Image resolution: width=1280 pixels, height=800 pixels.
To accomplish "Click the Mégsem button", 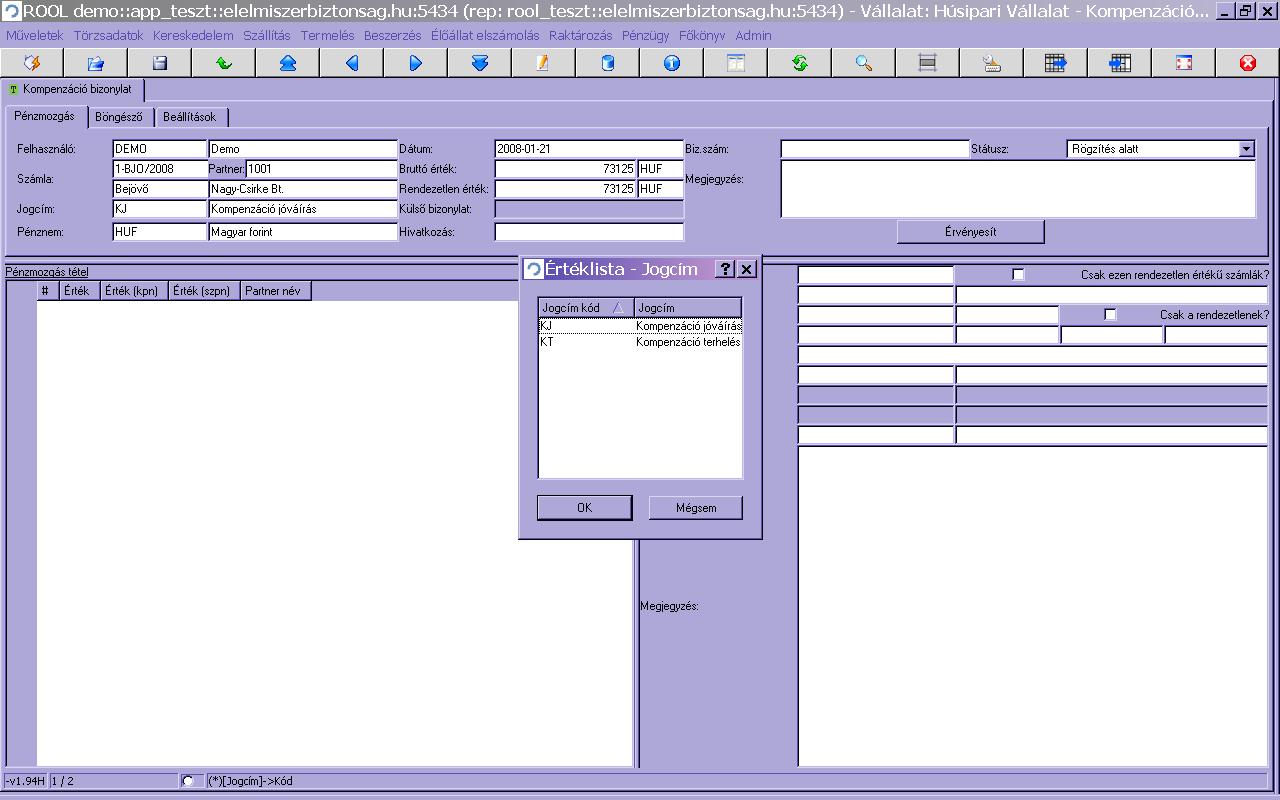I will (x=696, y=508).
